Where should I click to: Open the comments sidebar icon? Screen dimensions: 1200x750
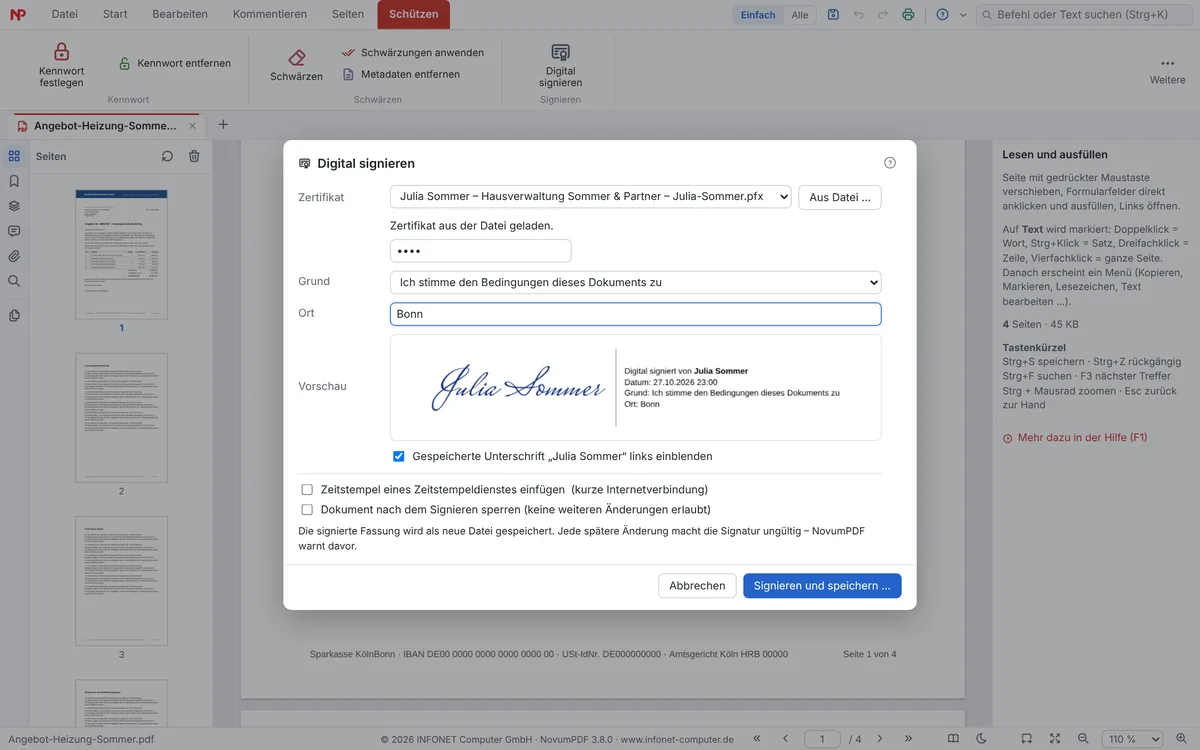coord(14,231)
